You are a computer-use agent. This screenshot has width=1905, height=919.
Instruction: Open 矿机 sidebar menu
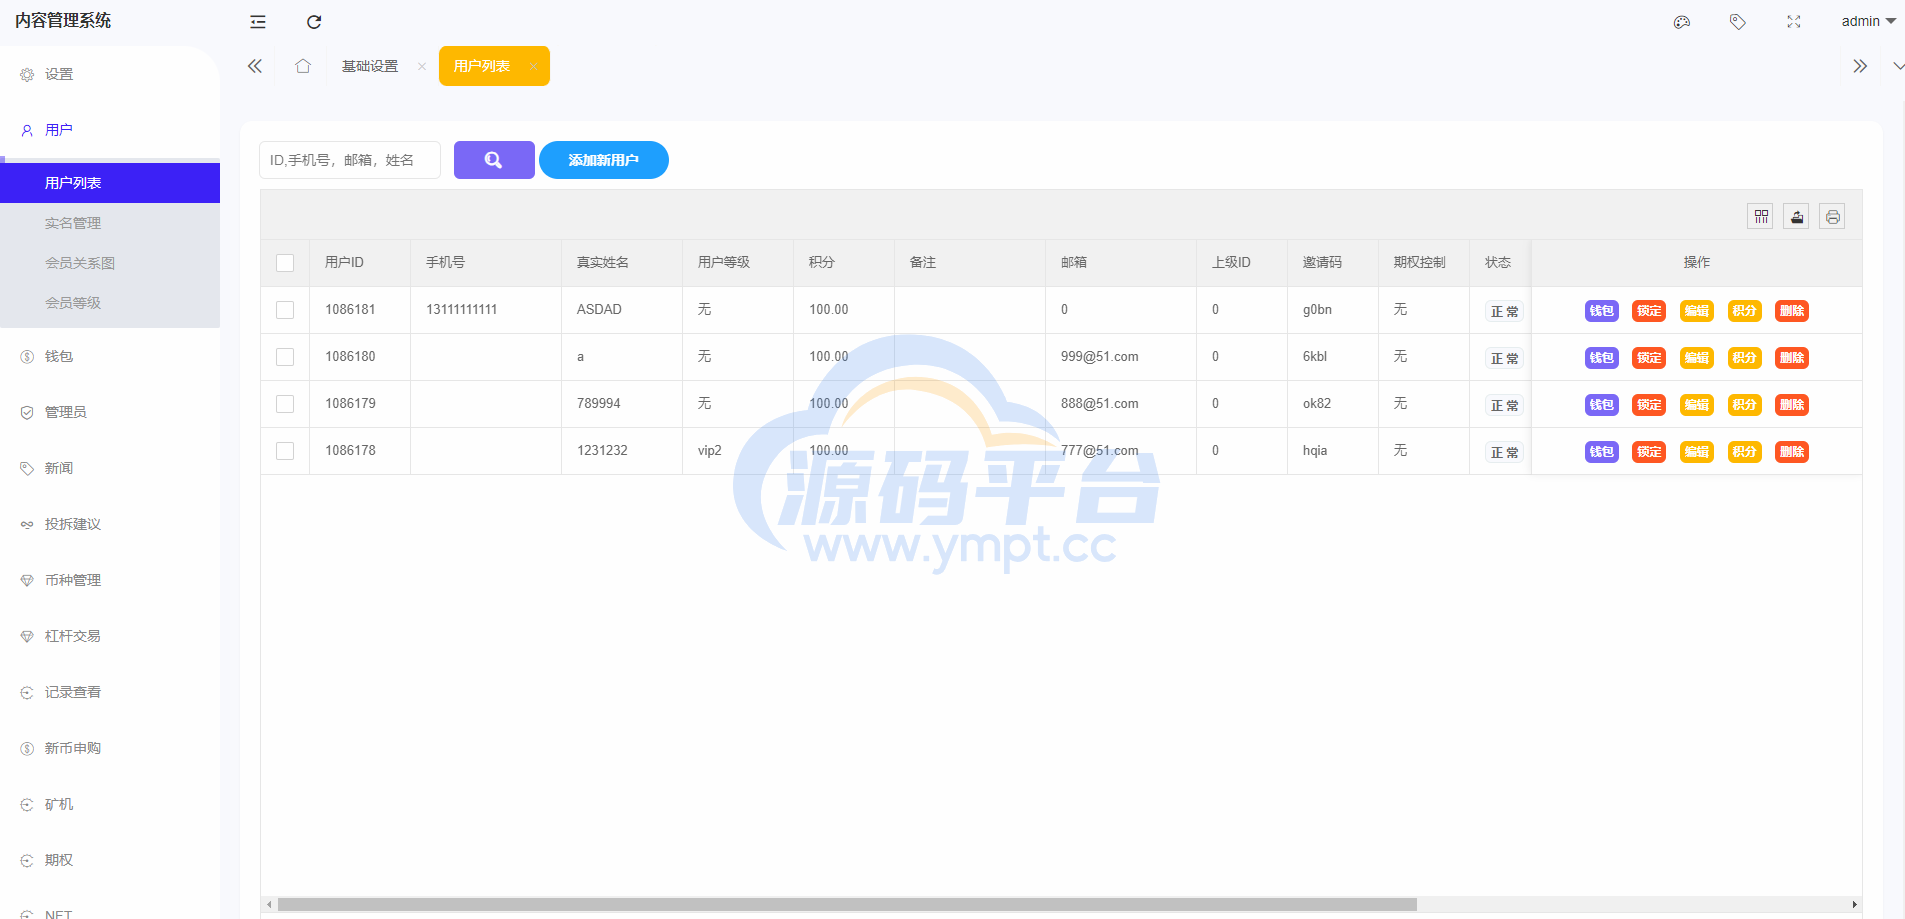pyautogui.click(x=110, y=804)
